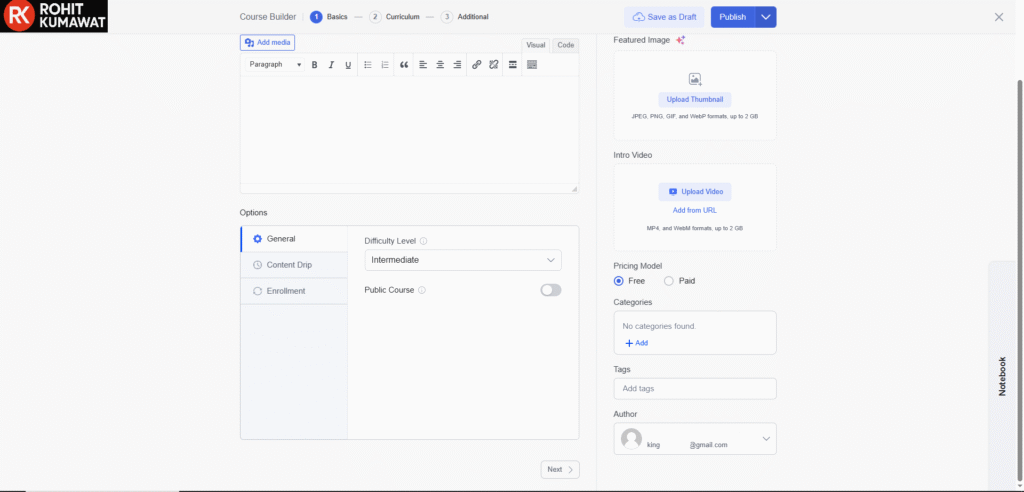Select the Free pricing model

pyautogui.click(x=619, y=281)
